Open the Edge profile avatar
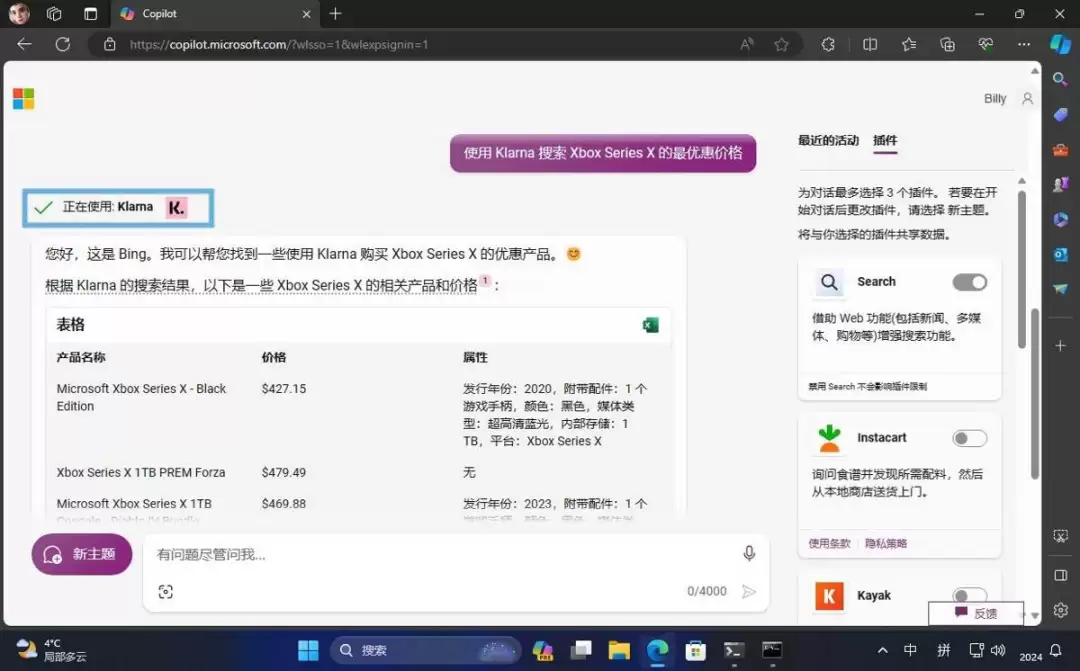Viewport: 1080px width, 671px height. click(19, 14)
